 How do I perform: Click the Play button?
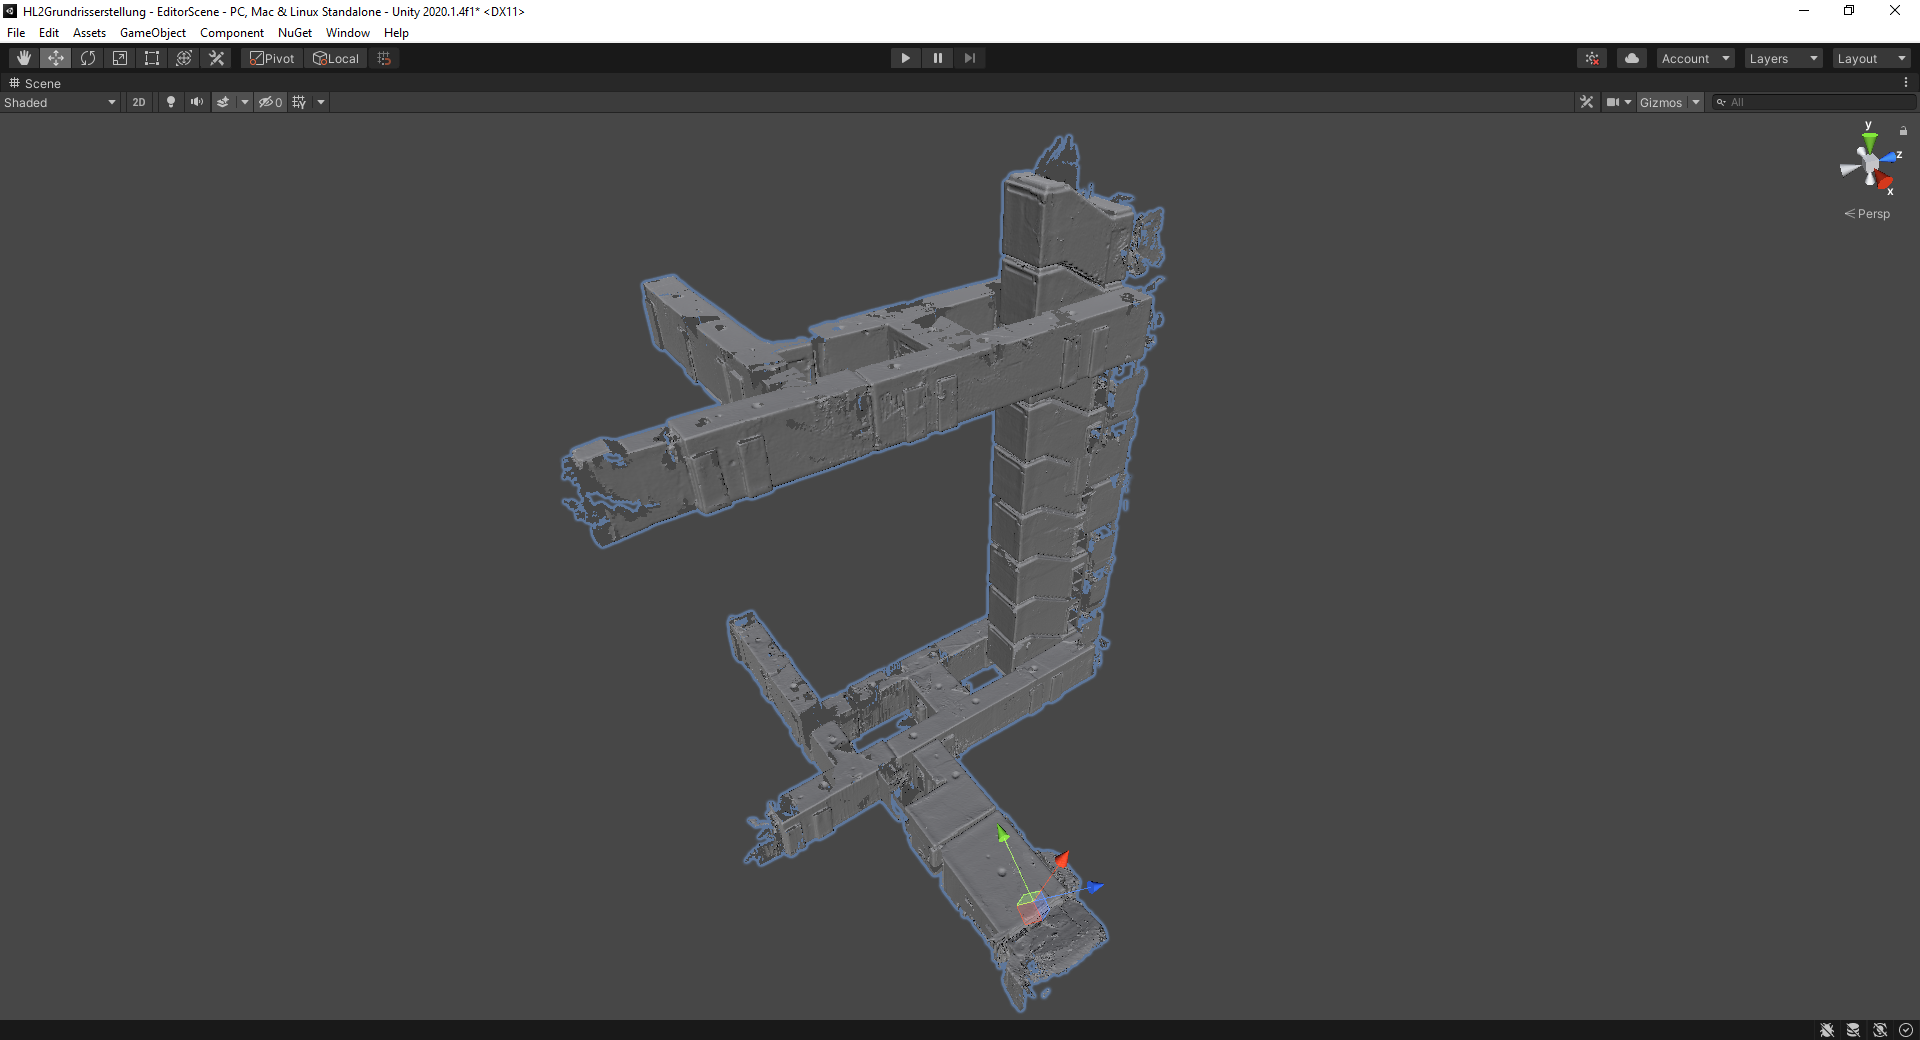905,58
